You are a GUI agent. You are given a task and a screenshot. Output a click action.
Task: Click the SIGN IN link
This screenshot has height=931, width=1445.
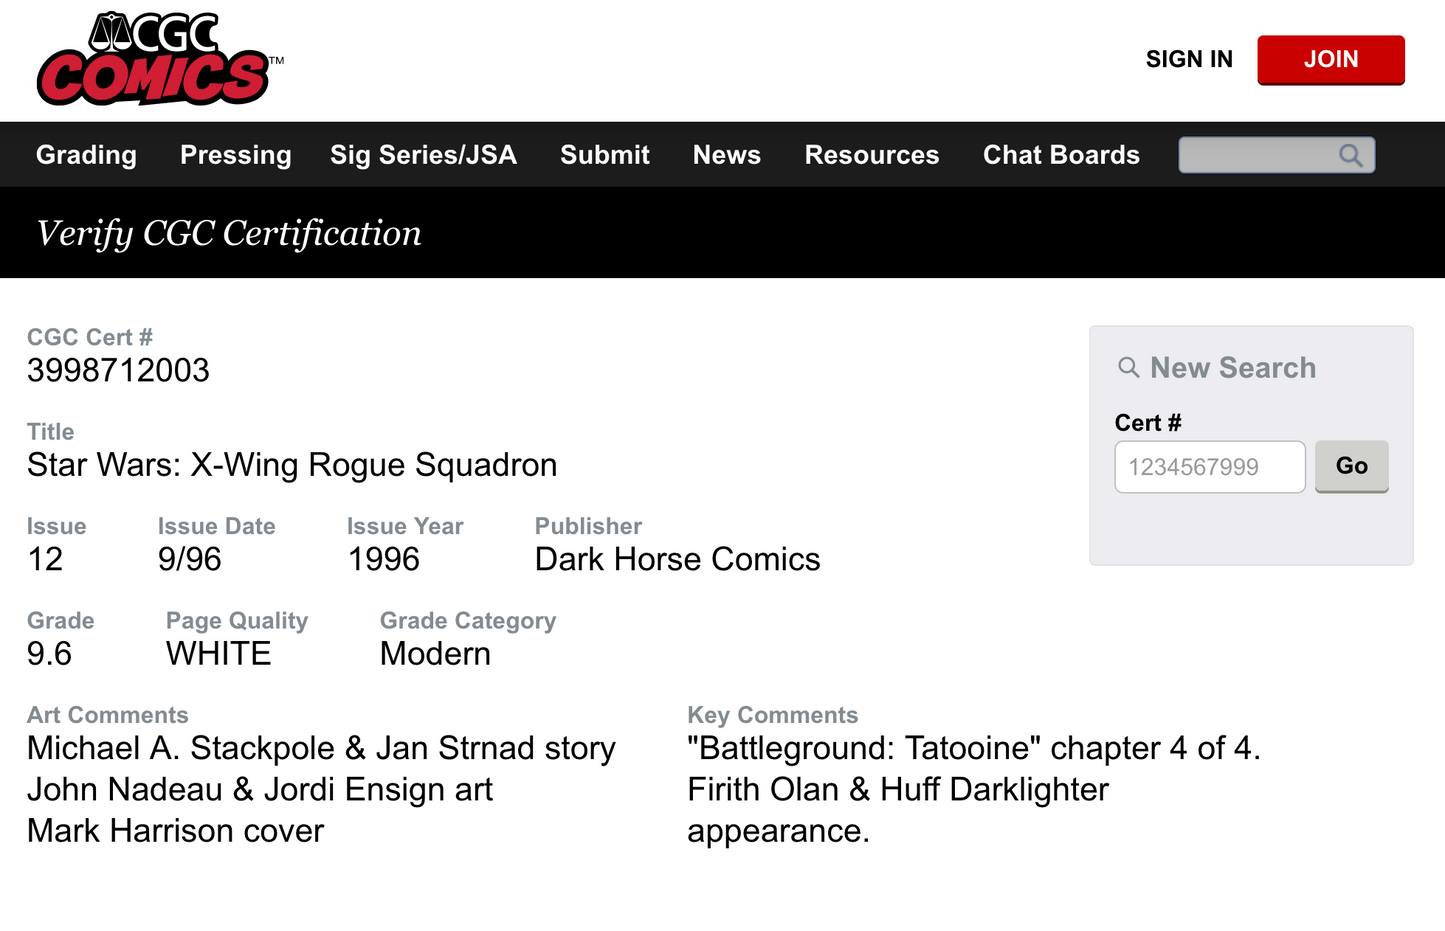(x=1189, y=60)
